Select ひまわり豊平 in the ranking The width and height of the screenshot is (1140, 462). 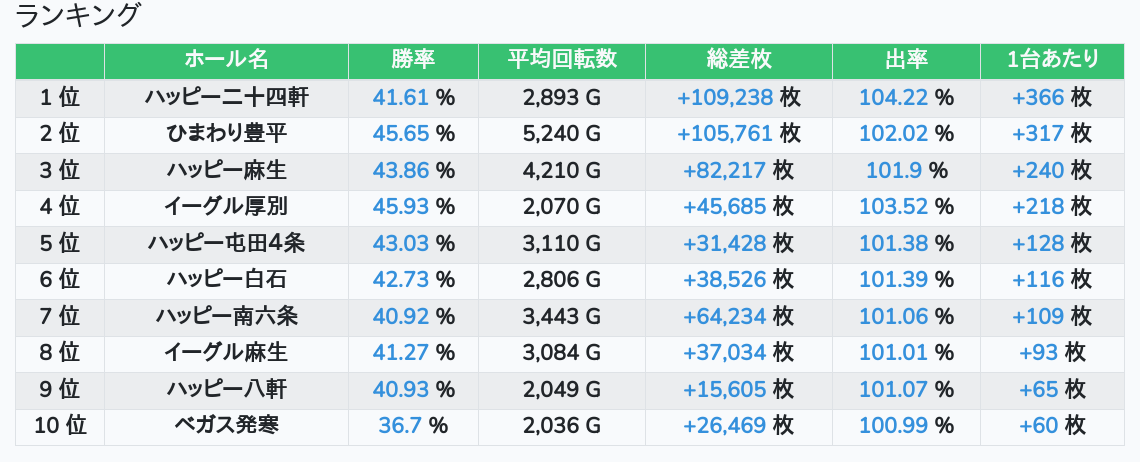(226, 134)
